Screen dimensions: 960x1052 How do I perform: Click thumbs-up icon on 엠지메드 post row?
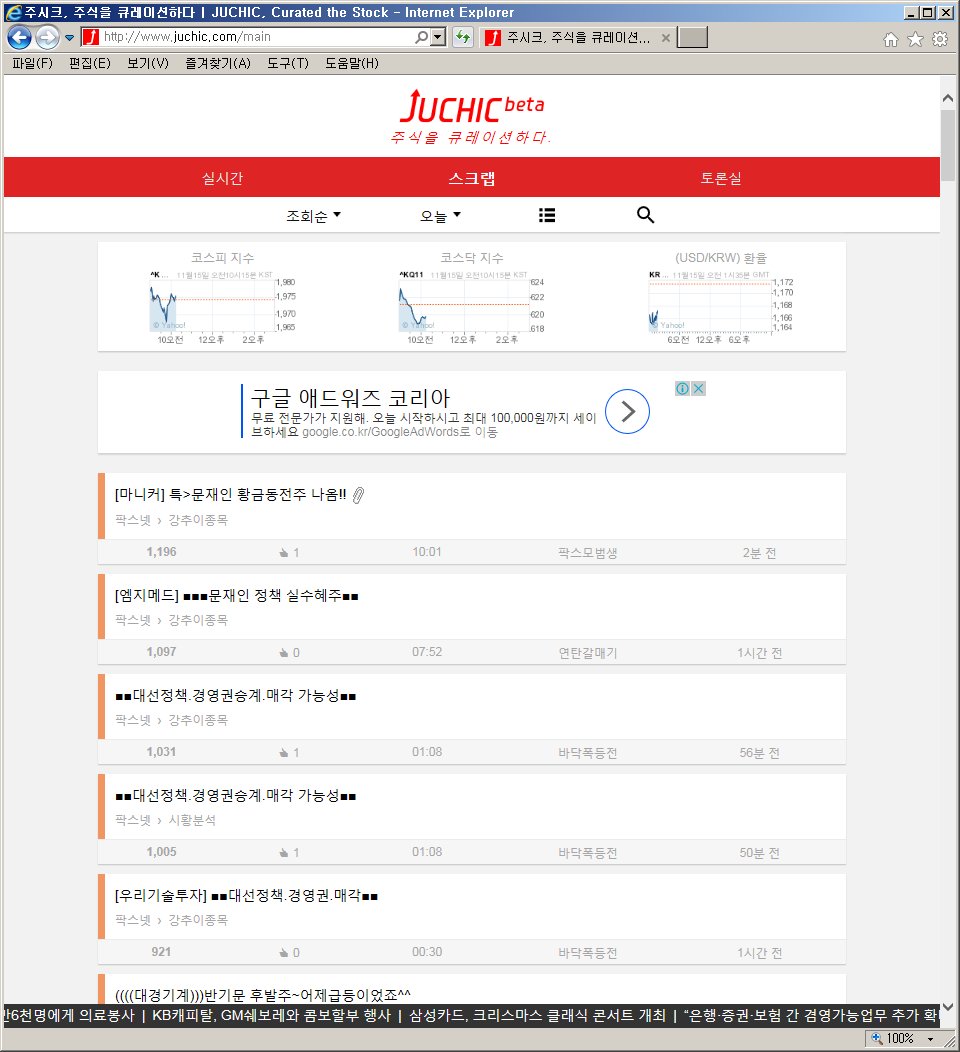click(x=284, y=653)
